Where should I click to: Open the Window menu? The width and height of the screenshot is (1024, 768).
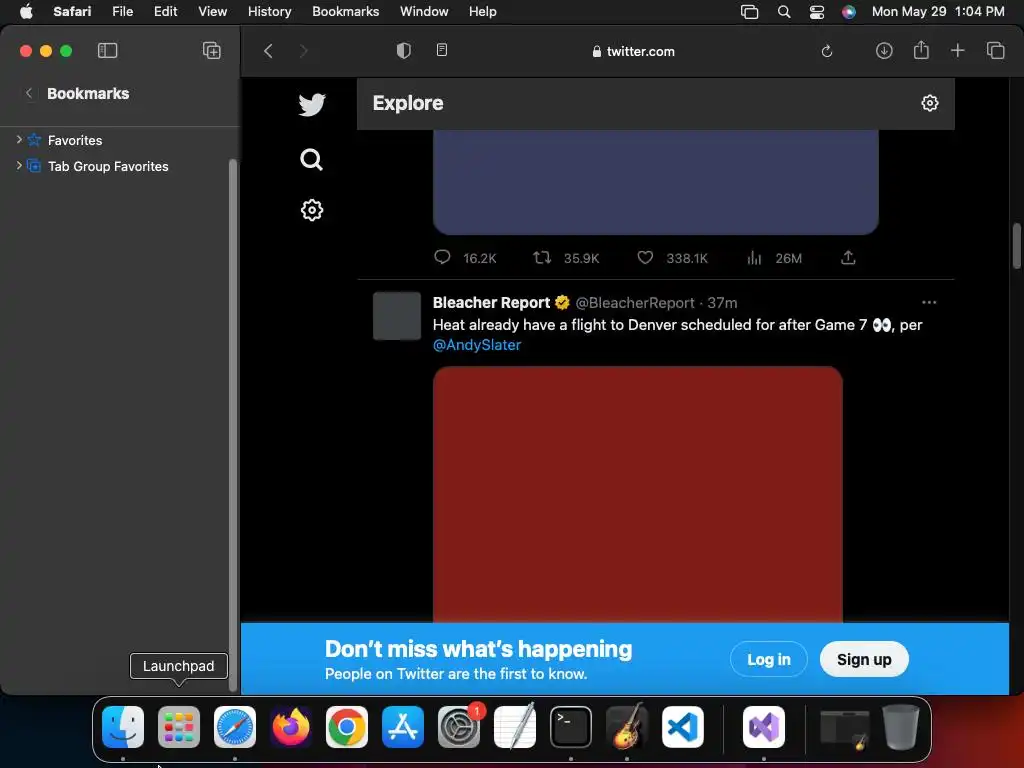click(424, 12)
